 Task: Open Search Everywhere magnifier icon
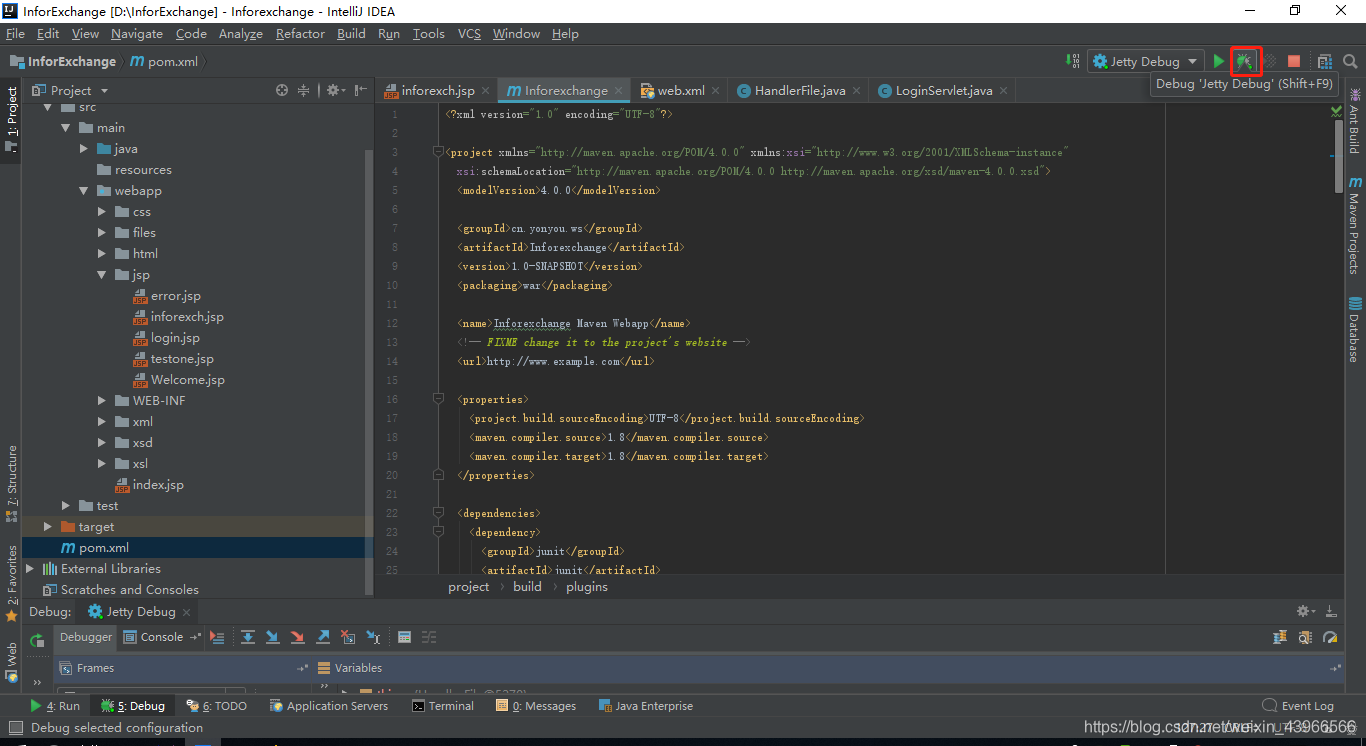(1350, 61)
